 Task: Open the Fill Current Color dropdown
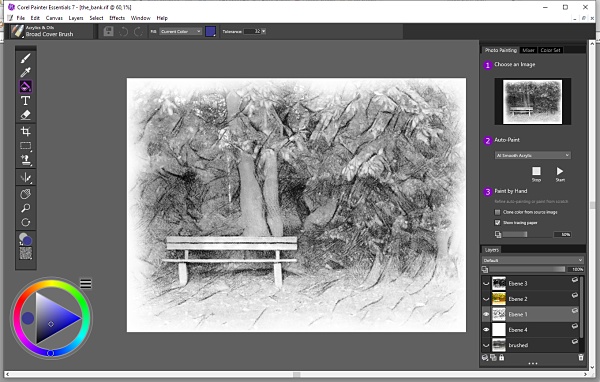181,31
